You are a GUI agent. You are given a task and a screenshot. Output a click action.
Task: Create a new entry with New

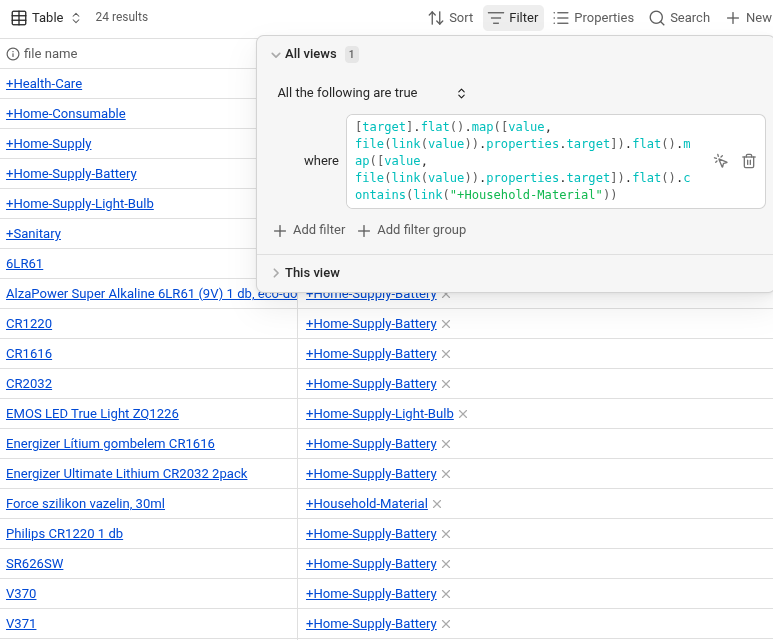pyautogui.click(x=748, y=18)
